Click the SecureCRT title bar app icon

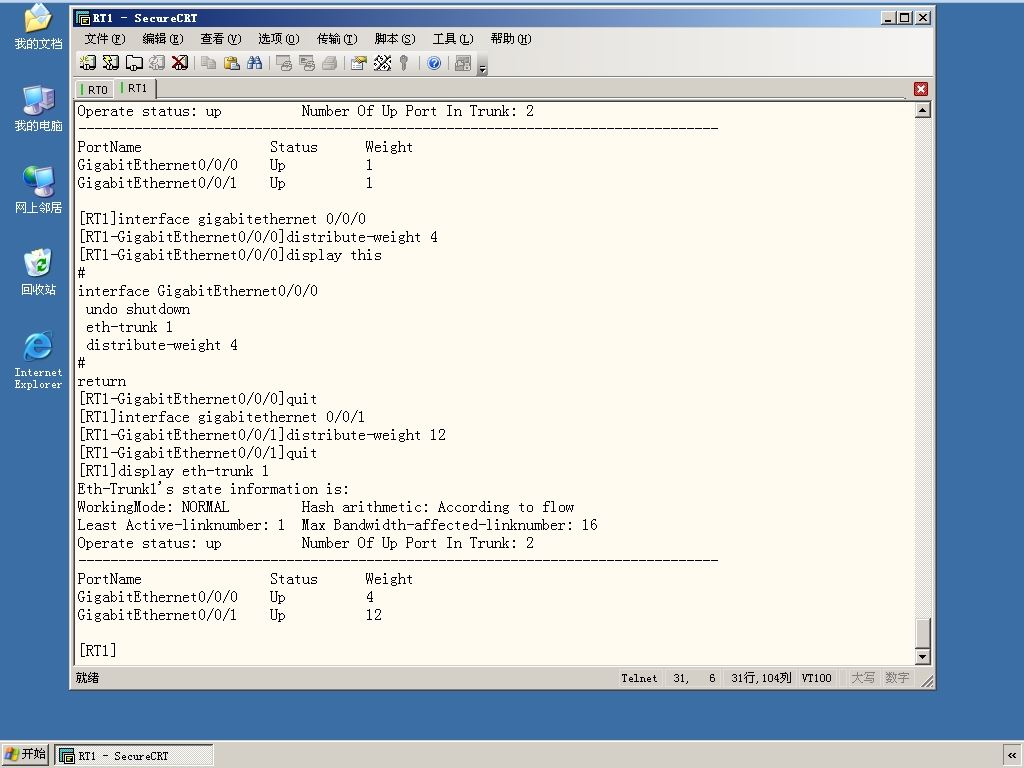click(83, 18)
